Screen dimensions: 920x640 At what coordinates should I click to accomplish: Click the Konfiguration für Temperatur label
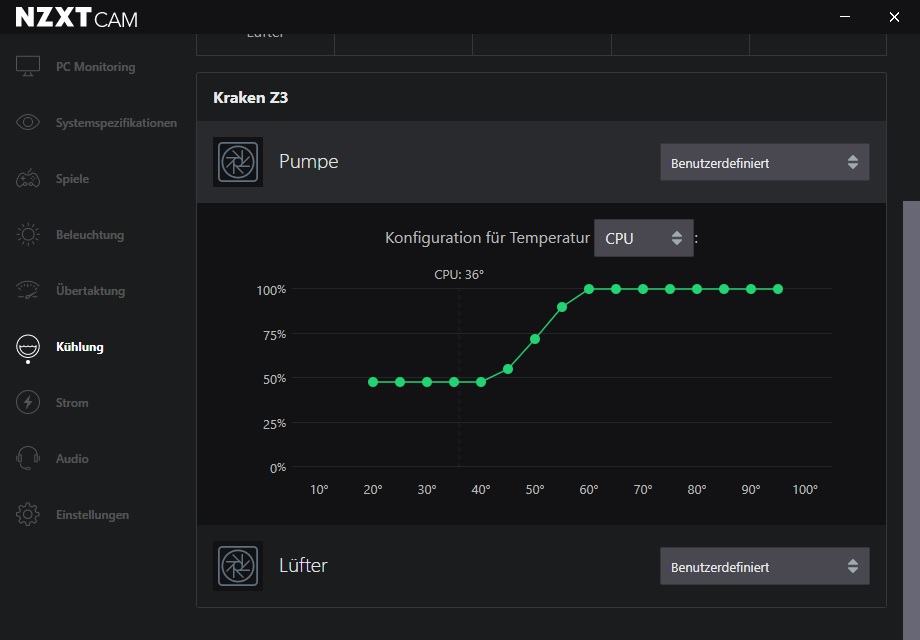pos(487,238)
